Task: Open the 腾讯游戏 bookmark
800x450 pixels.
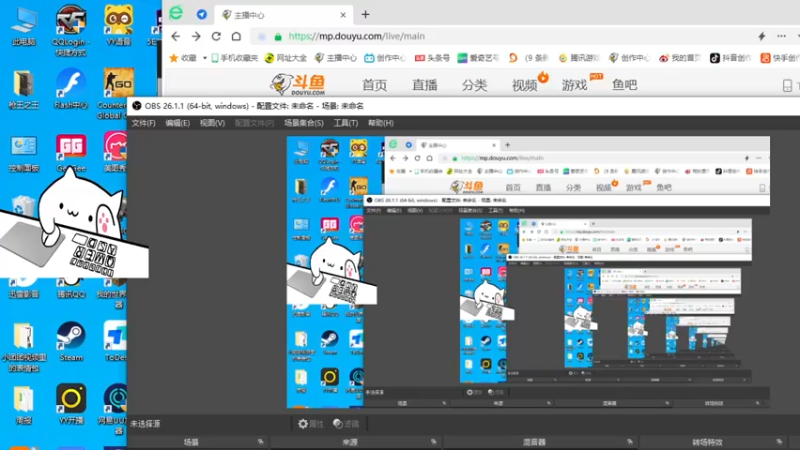Action: click(579, 58)
